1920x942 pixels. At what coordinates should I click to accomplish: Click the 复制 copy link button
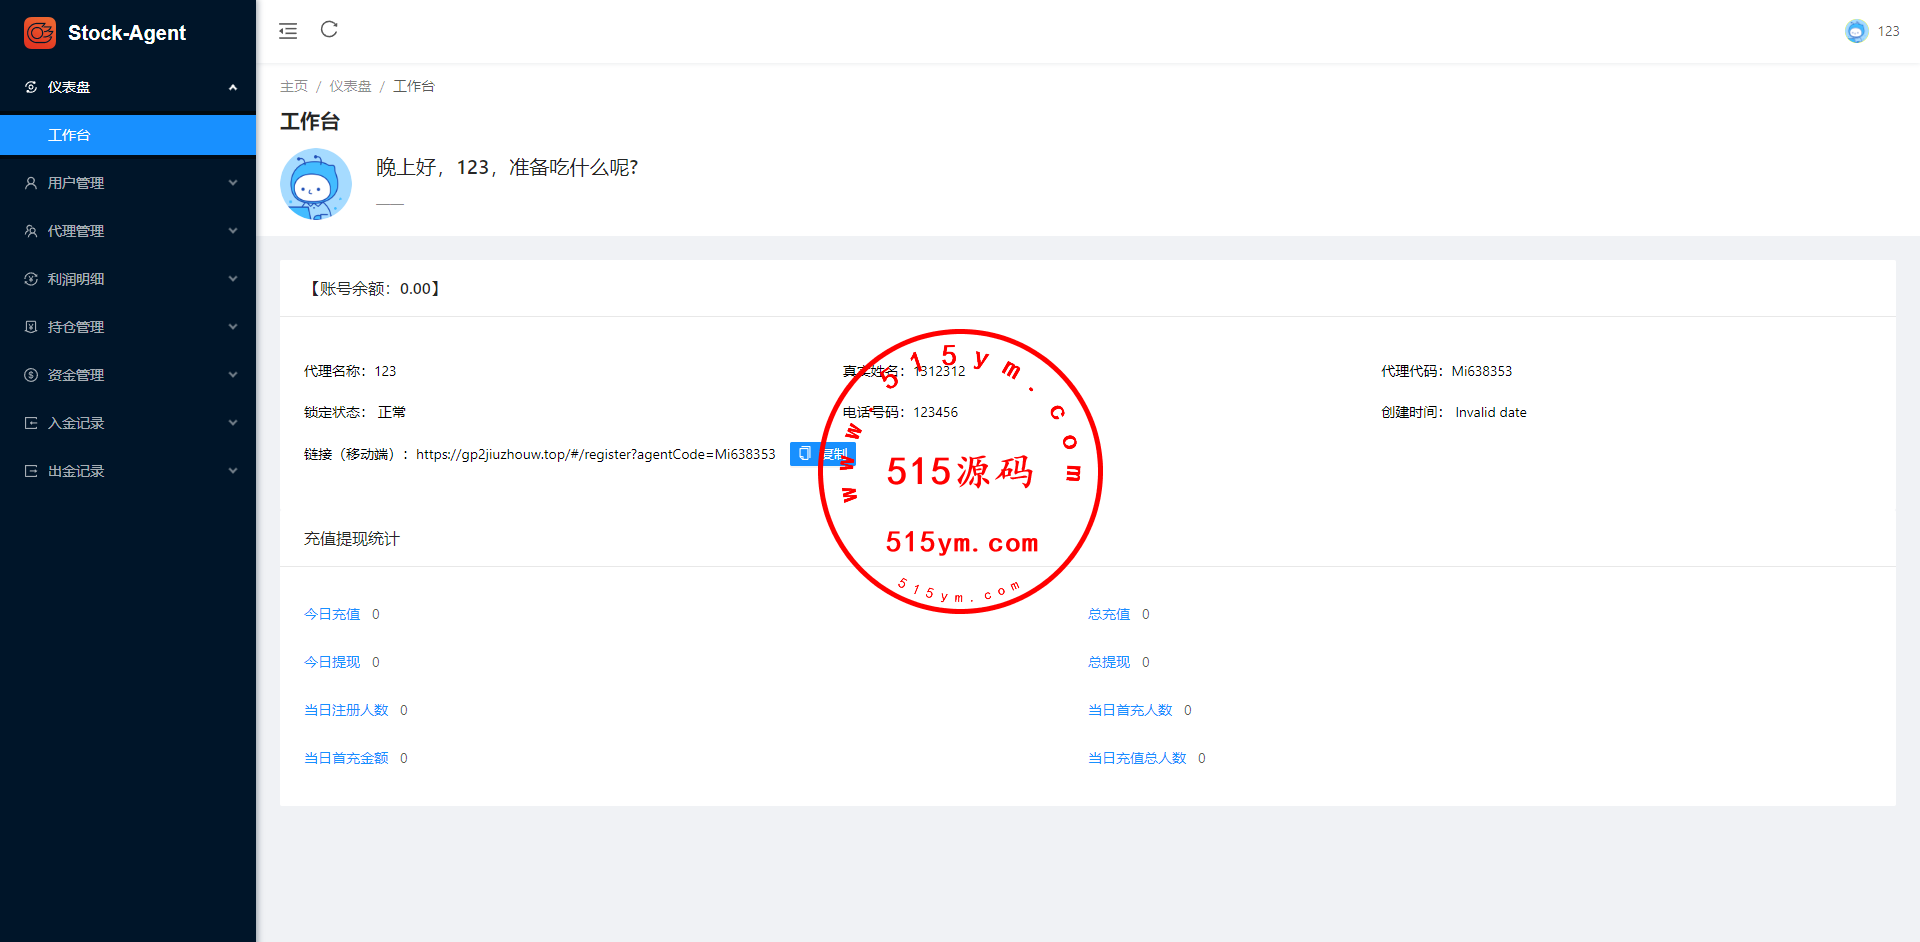point(822,454)
